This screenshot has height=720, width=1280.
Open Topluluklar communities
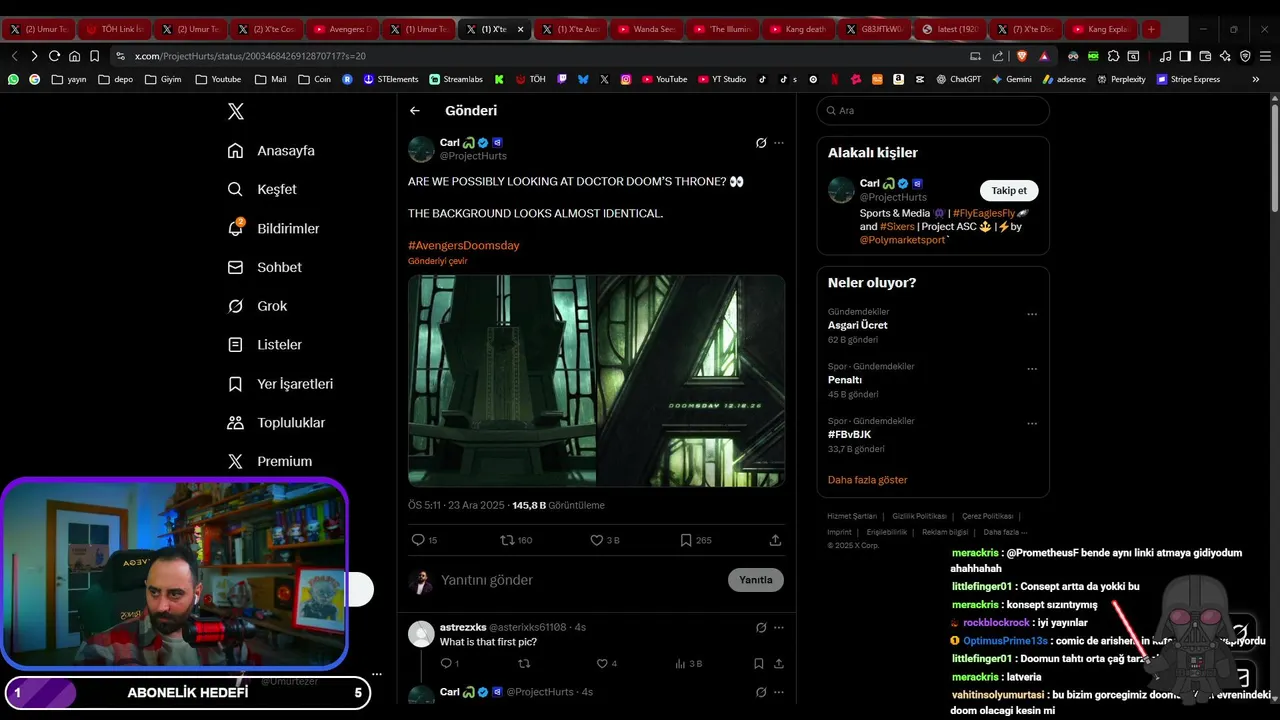click(276, 423)
